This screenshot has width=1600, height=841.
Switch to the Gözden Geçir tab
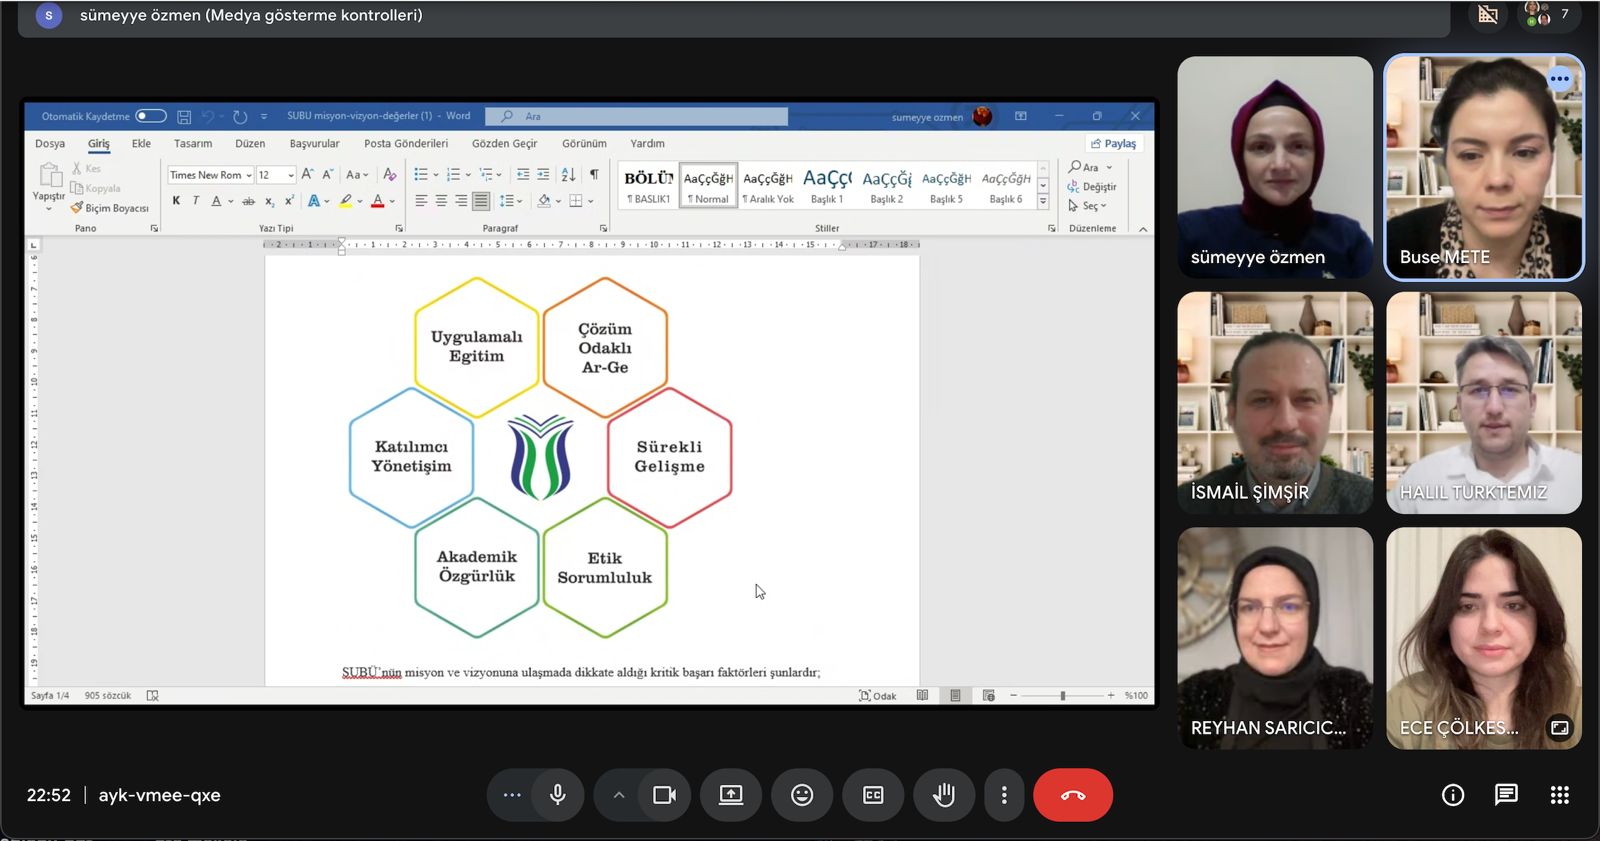504,144
